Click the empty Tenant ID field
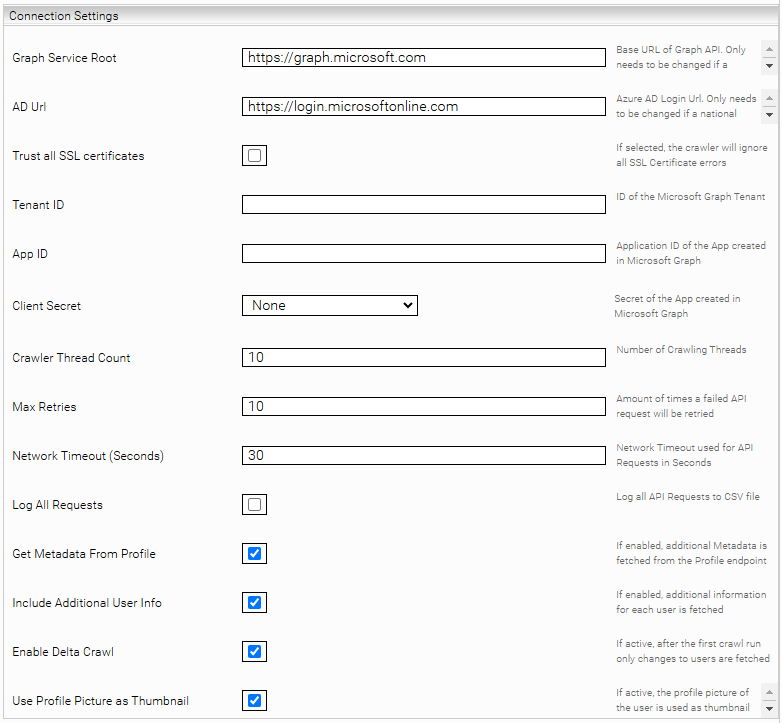Screen dimensions: 782x723 click(x=423, y=205)
